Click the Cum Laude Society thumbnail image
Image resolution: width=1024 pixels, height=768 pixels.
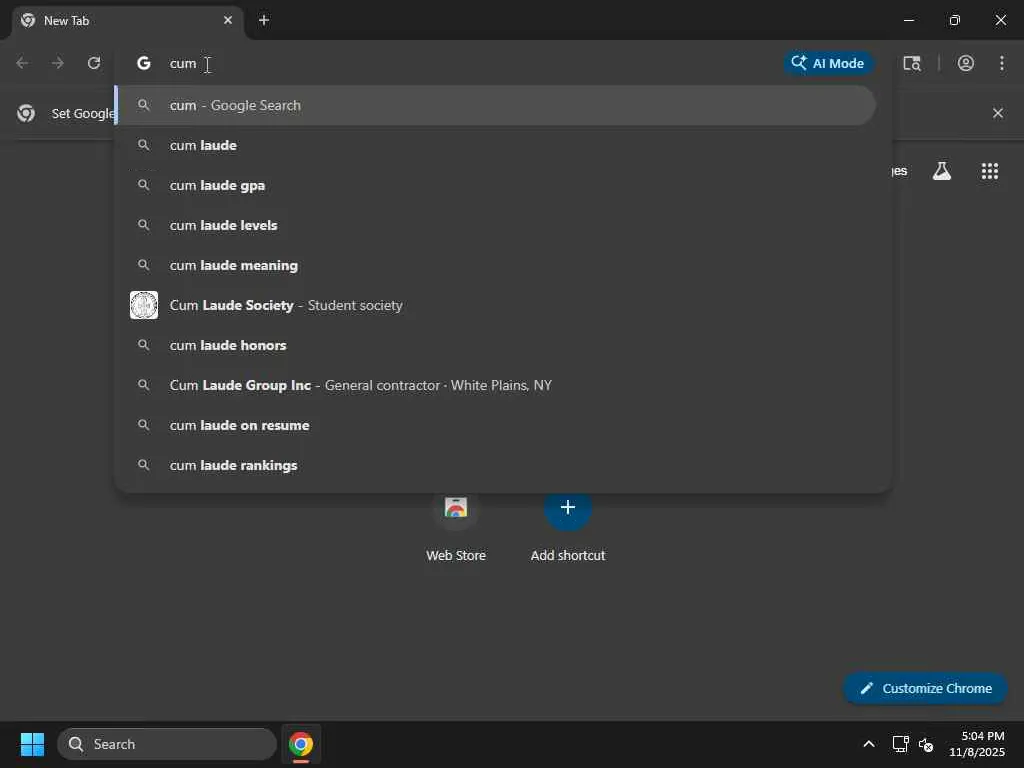click(x=144, y=305)
